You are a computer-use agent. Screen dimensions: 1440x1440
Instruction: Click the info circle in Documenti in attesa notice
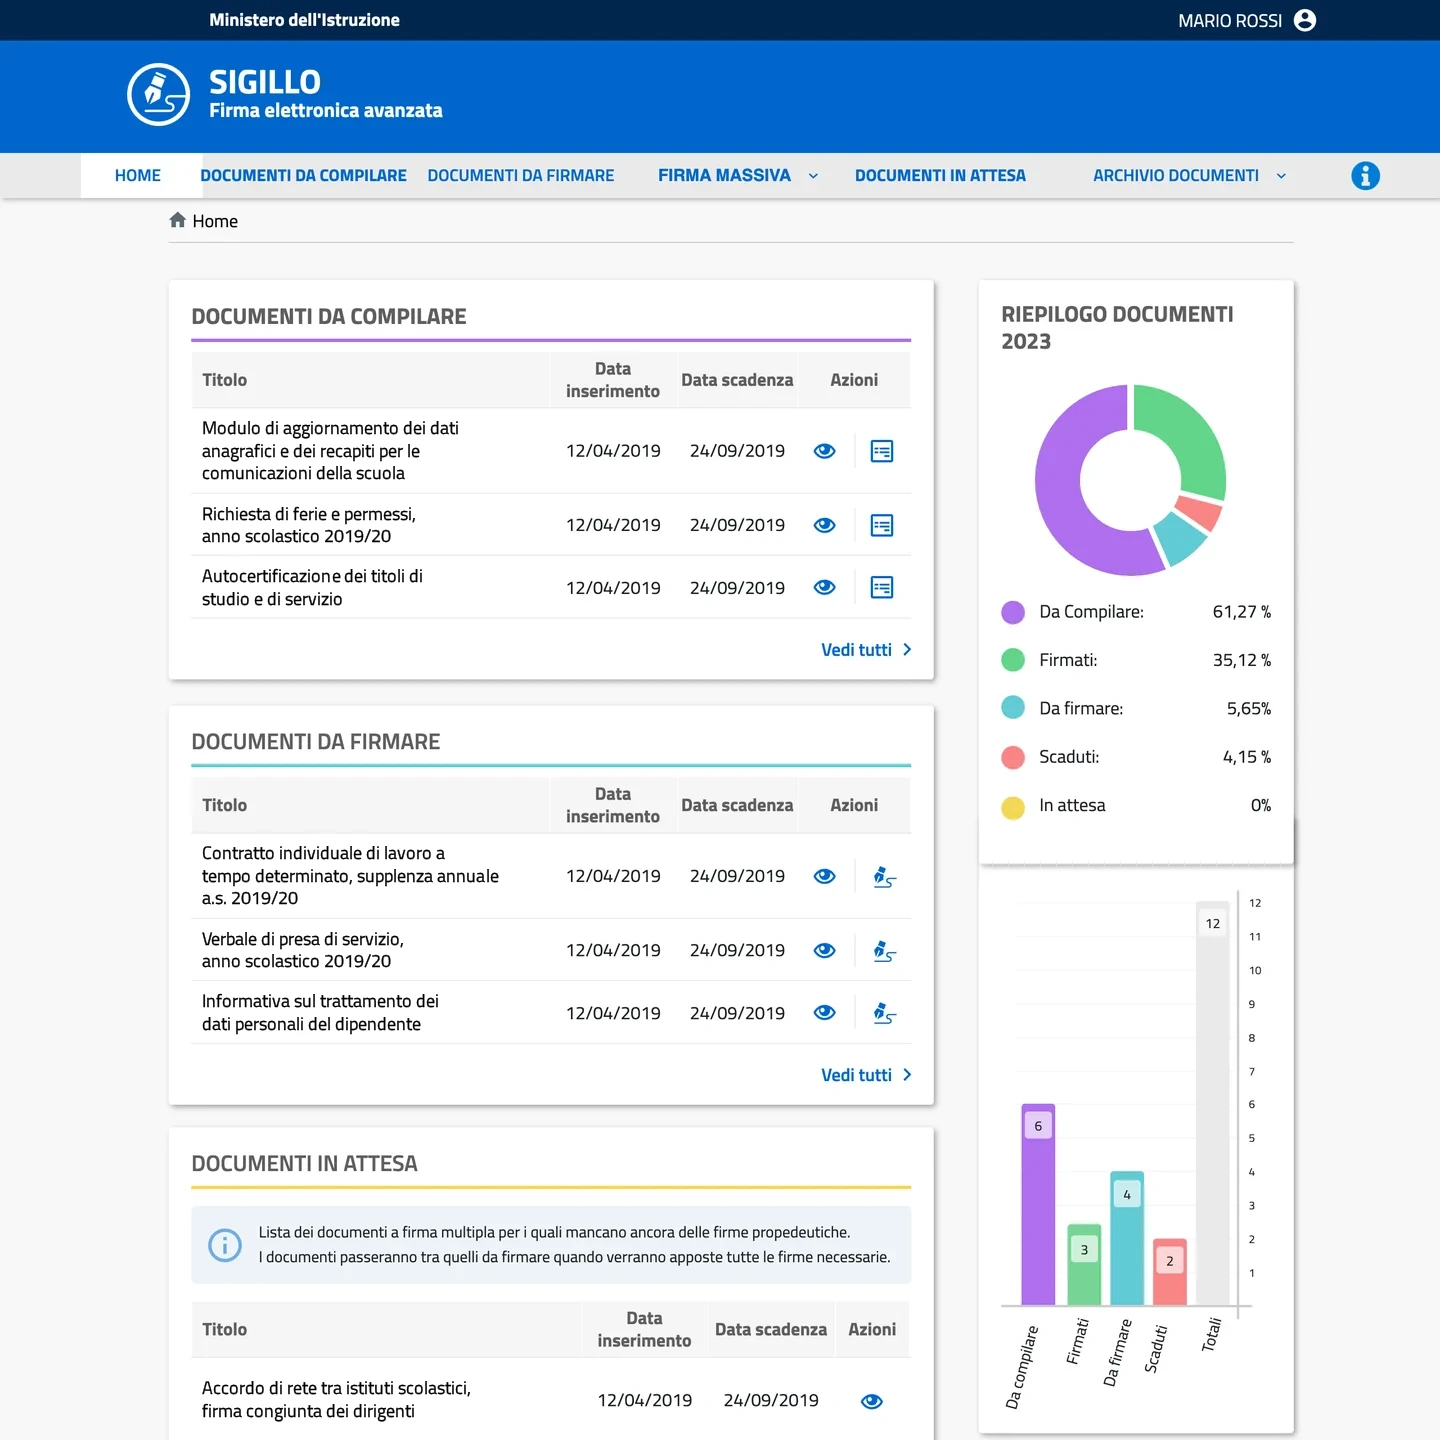point(225,1245)
